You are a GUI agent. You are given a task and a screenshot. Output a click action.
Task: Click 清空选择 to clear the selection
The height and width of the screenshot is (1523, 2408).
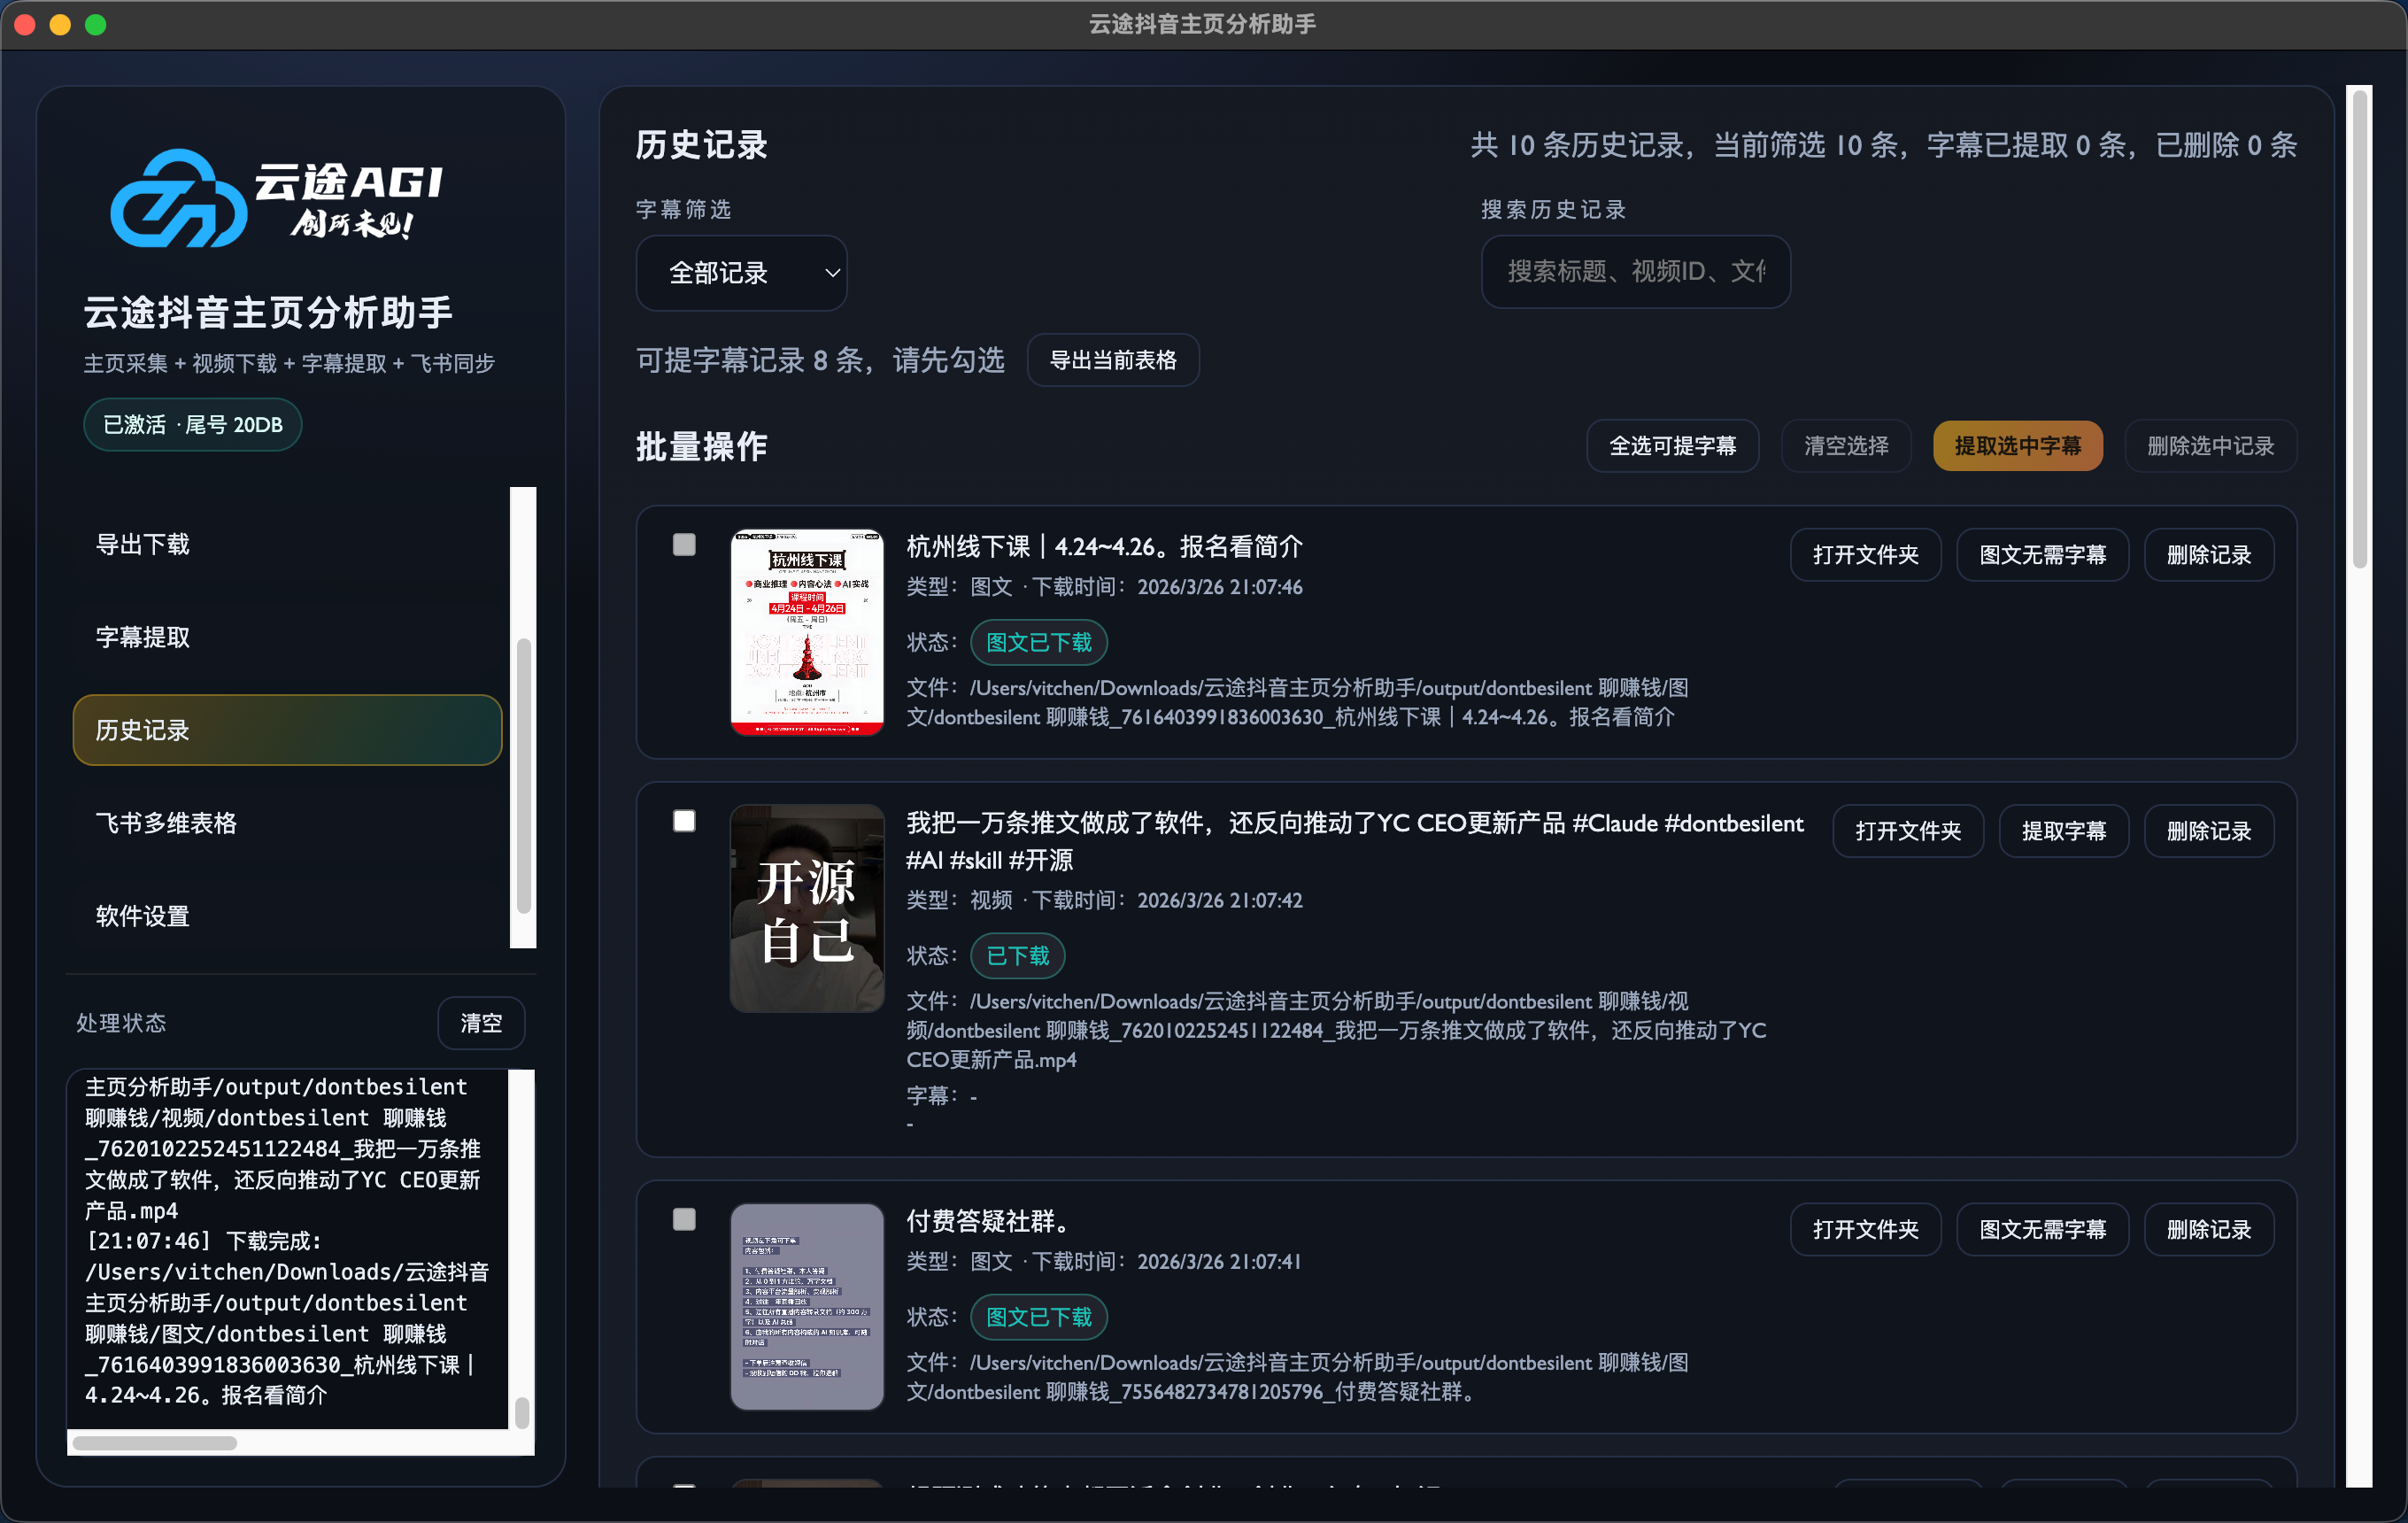click(x=1845, y=446)
